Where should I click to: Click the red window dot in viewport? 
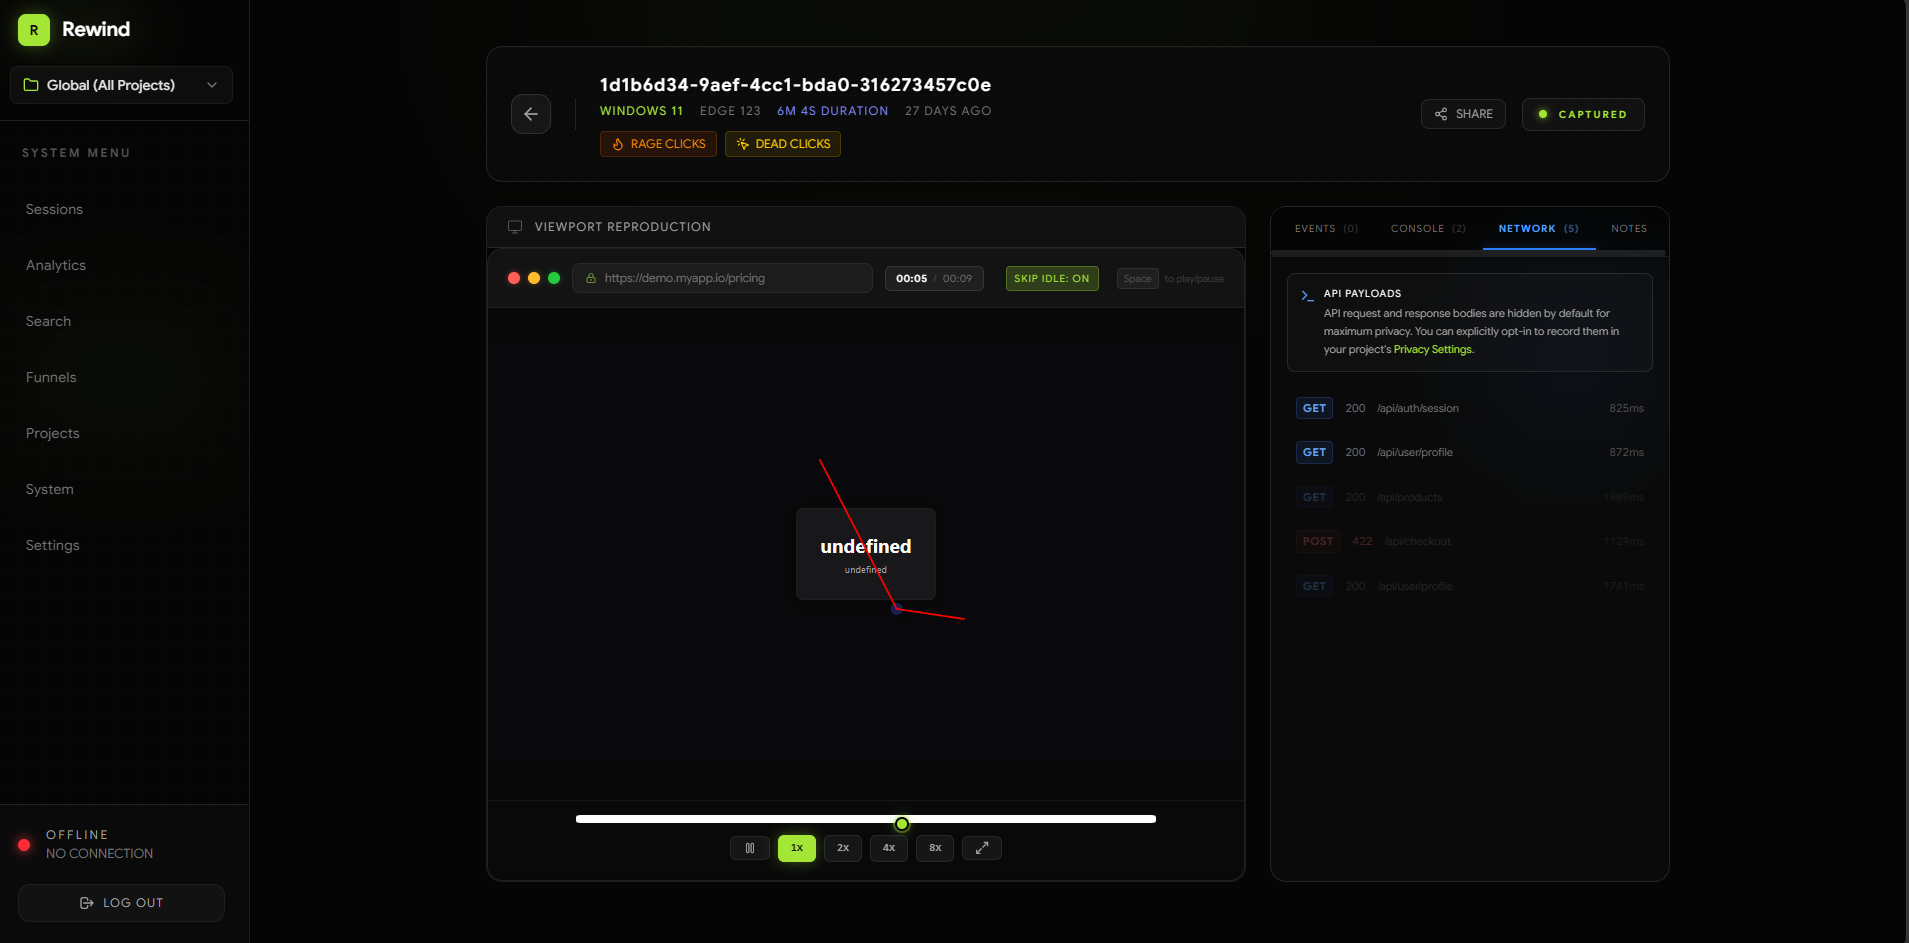pos(514,278)
